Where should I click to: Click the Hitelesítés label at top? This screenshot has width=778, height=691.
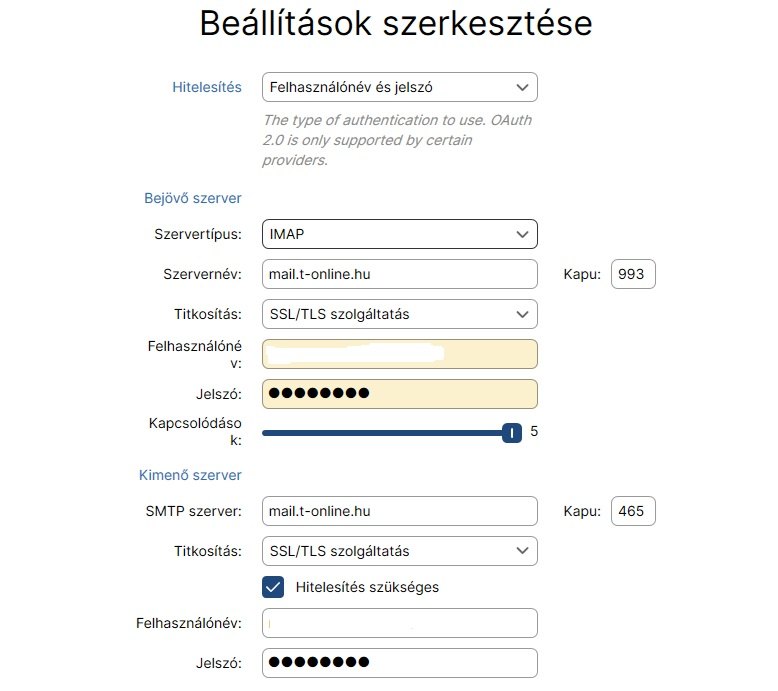coord(207,87)
